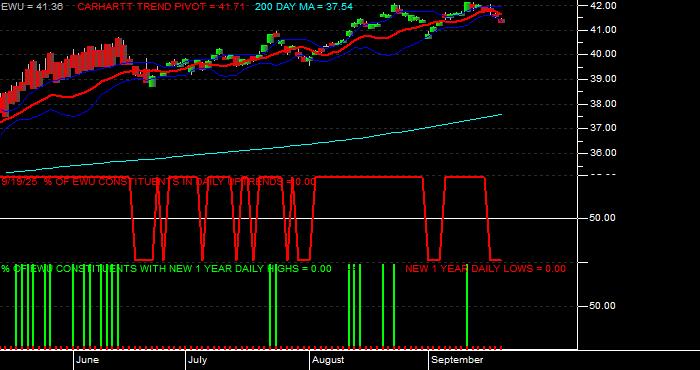700x370 pixels.
Task: Select the July month label on time axis
Action: 197,360
